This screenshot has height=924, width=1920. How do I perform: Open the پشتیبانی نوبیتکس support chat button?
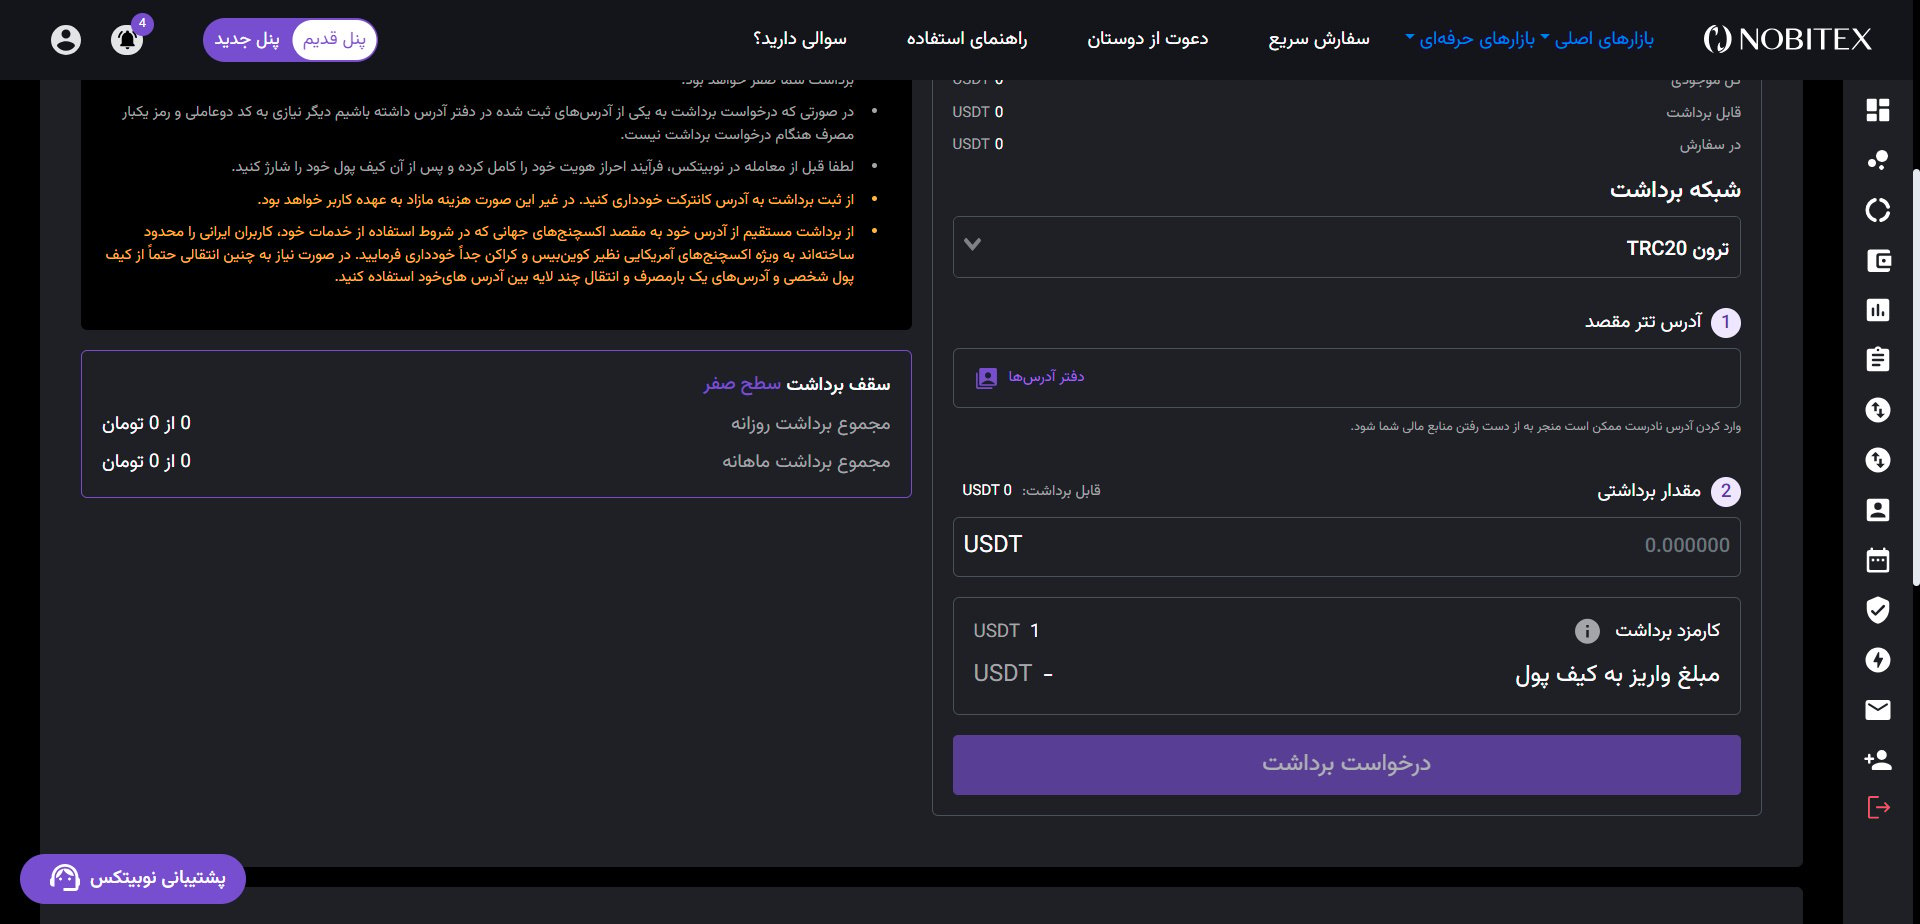[x=133, y=878]
